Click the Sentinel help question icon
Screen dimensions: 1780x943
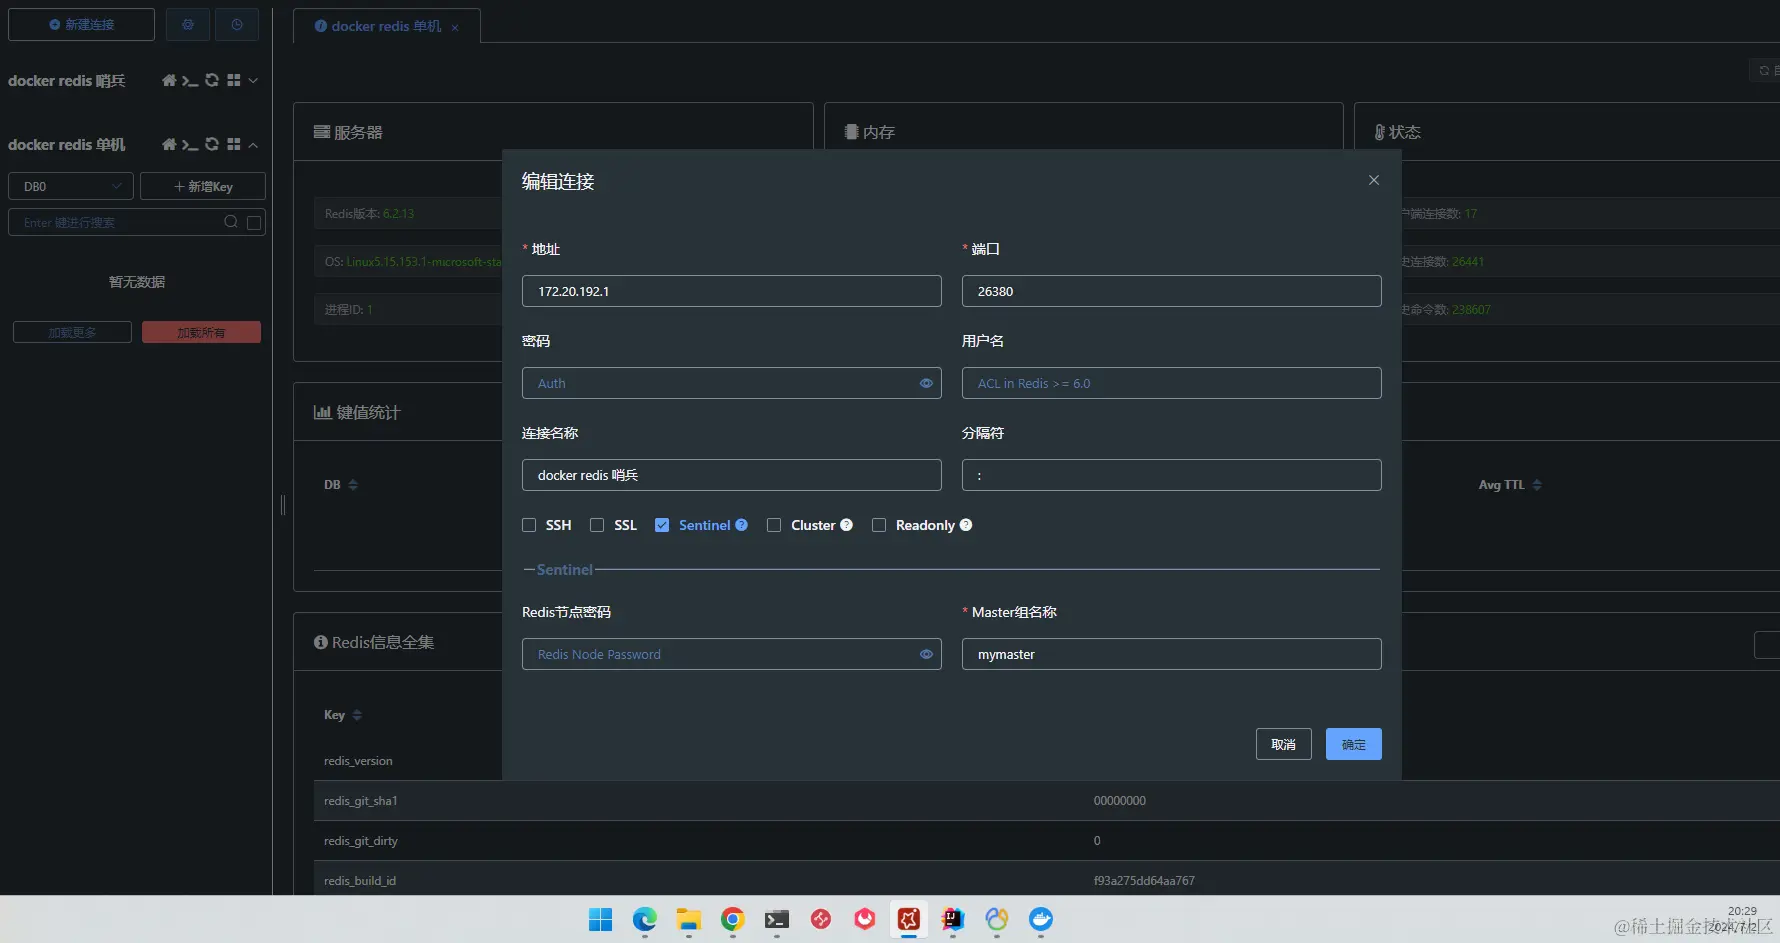tap(742, 525)
